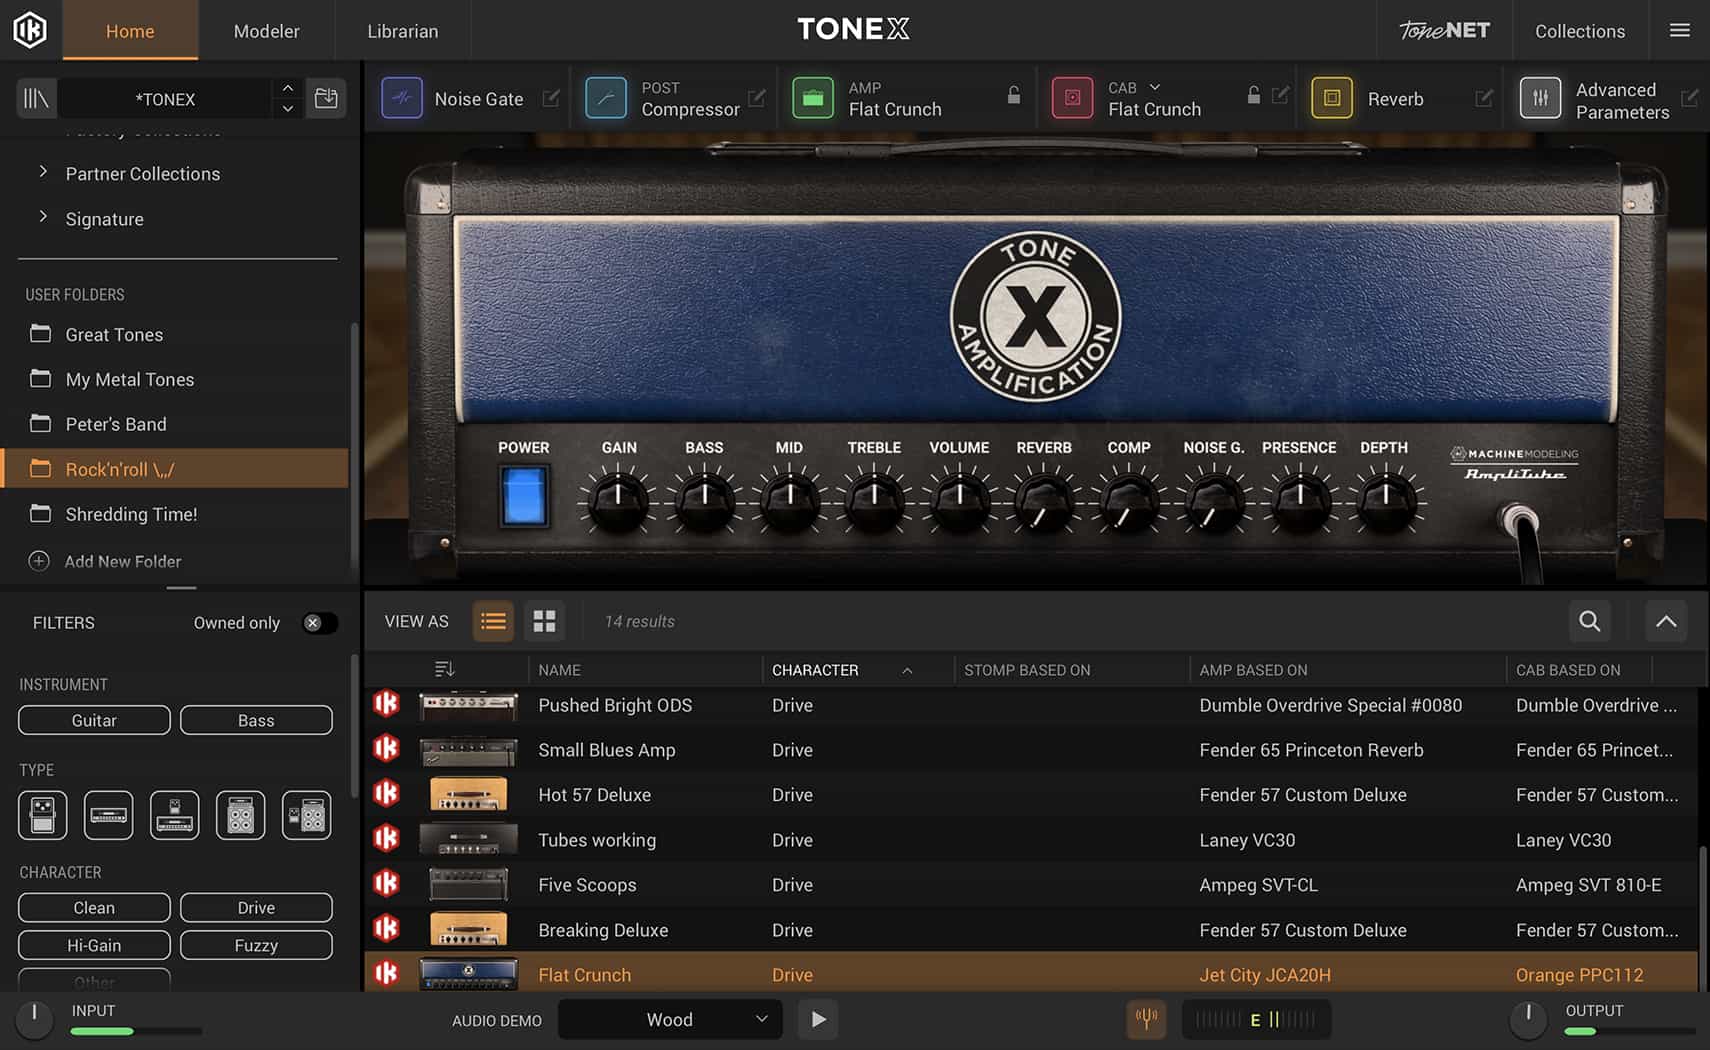Click the INPUT level knob
Image resolution: width=1710 pixels, height=1050 pixels.
(x=34, y=1019)
